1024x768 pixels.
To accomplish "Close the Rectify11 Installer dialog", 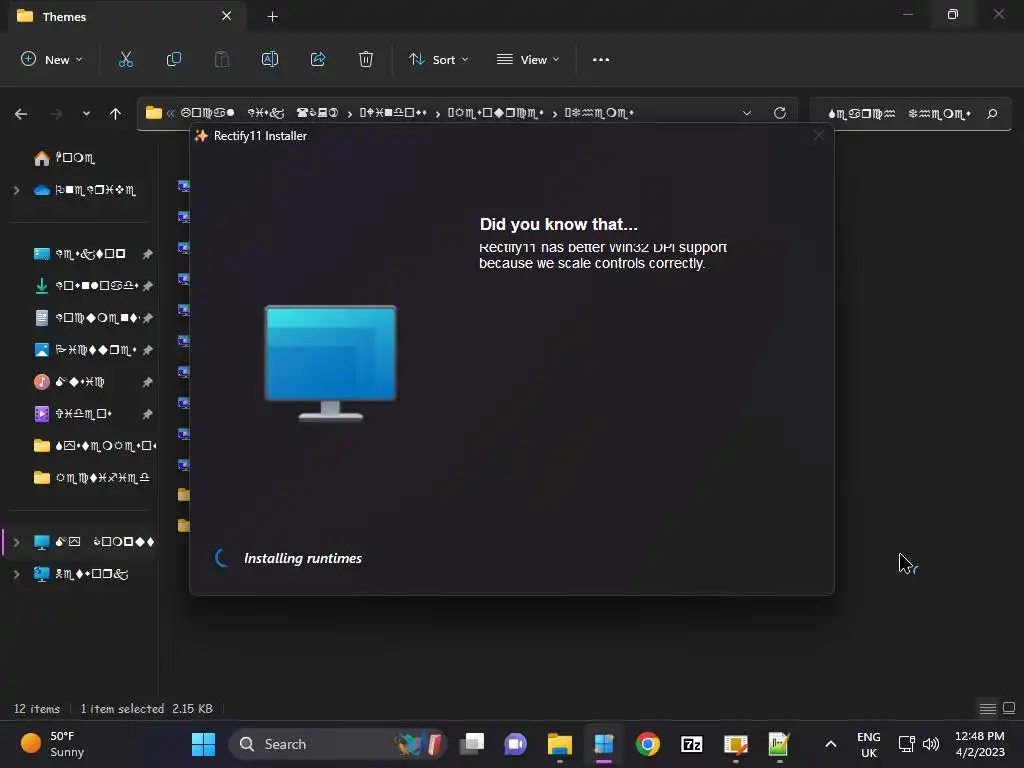I will [819, 135].
